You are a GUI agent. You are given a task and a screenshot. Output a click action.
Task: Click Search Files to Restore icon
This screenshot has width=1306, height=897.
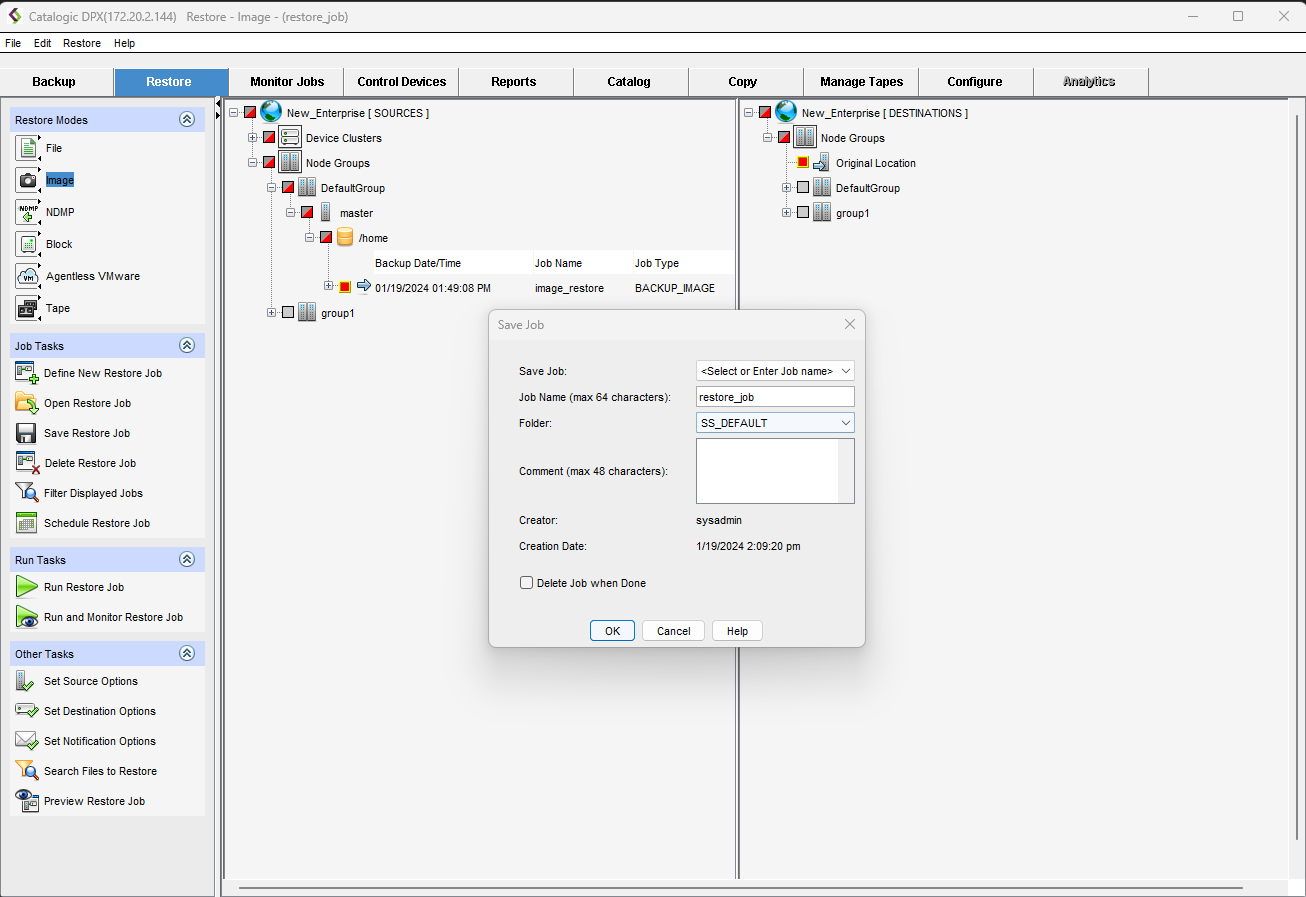27,771
